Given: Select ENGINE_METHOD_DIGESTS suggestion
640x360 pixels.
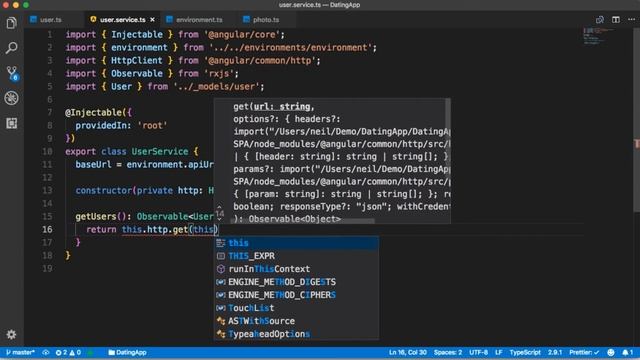Looking at the screenshot, I should [x=297, y=282].
